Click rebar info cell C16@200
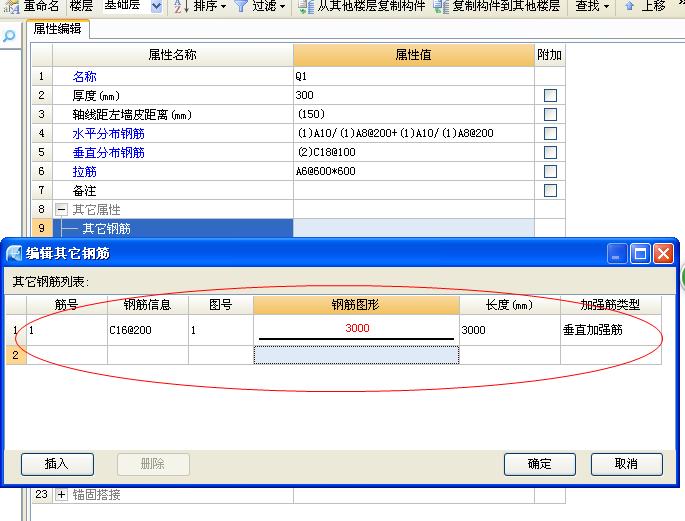685x521 pixels. pos(148,330)
